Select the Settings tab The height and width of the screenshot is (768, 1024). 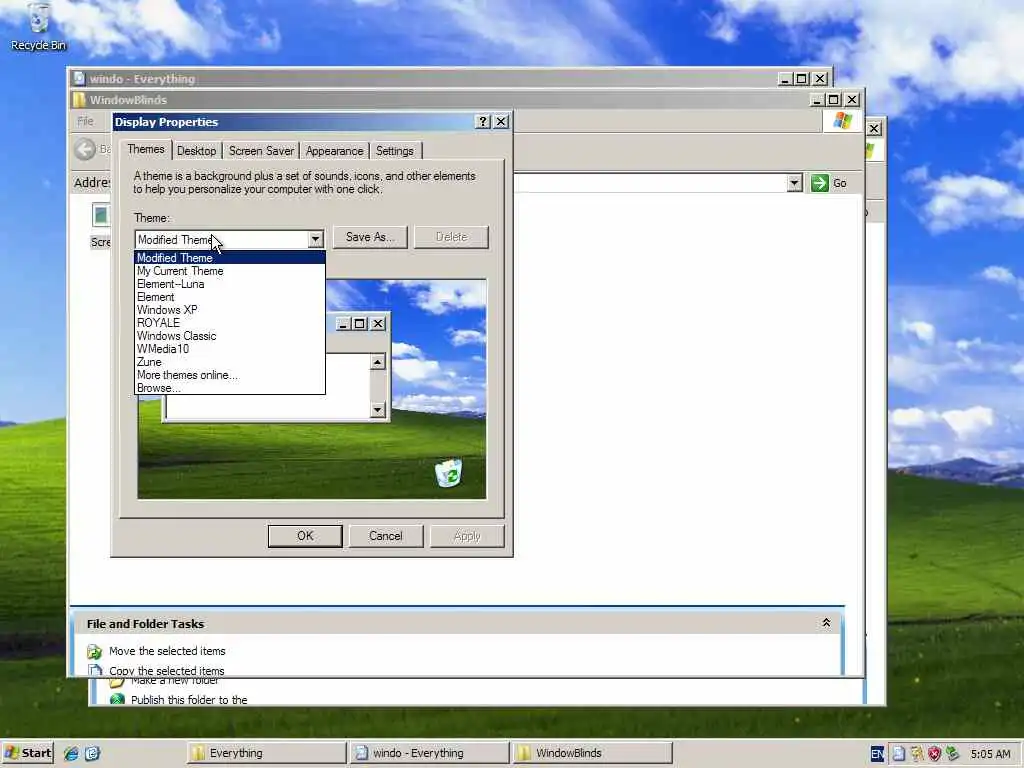pos(394,151)
